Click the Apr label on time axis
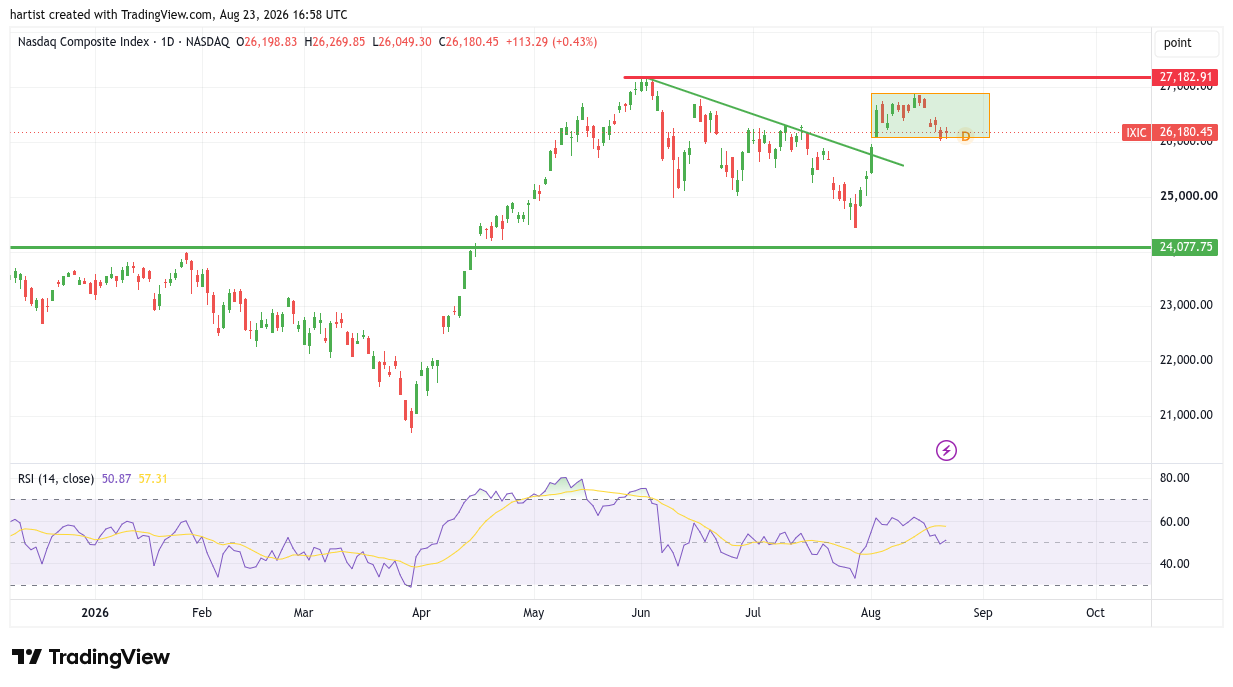The width and height of the screenshot is (1233, 687). tap(421, 613)
